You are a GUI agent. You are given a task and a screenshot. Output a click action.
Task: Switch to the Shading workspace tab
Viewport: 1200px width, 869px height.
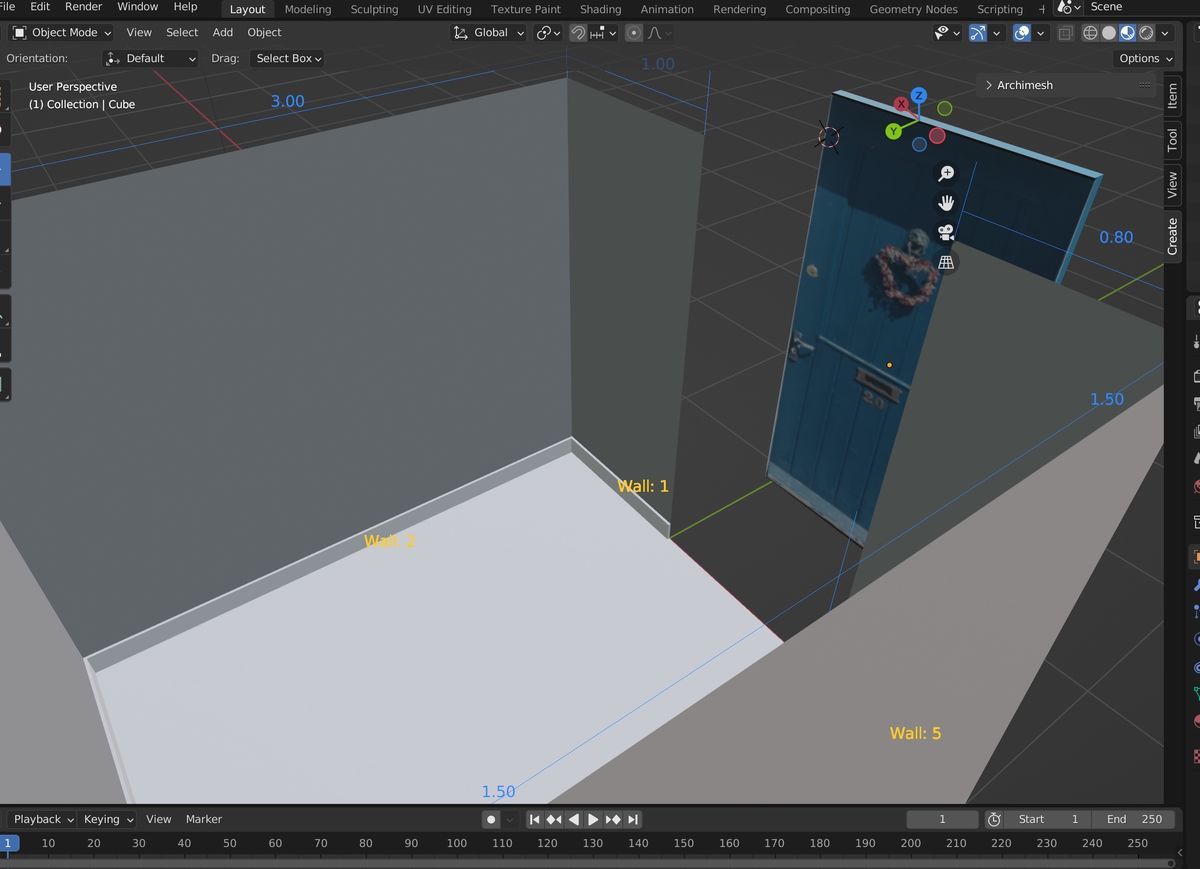coord(601,9)
